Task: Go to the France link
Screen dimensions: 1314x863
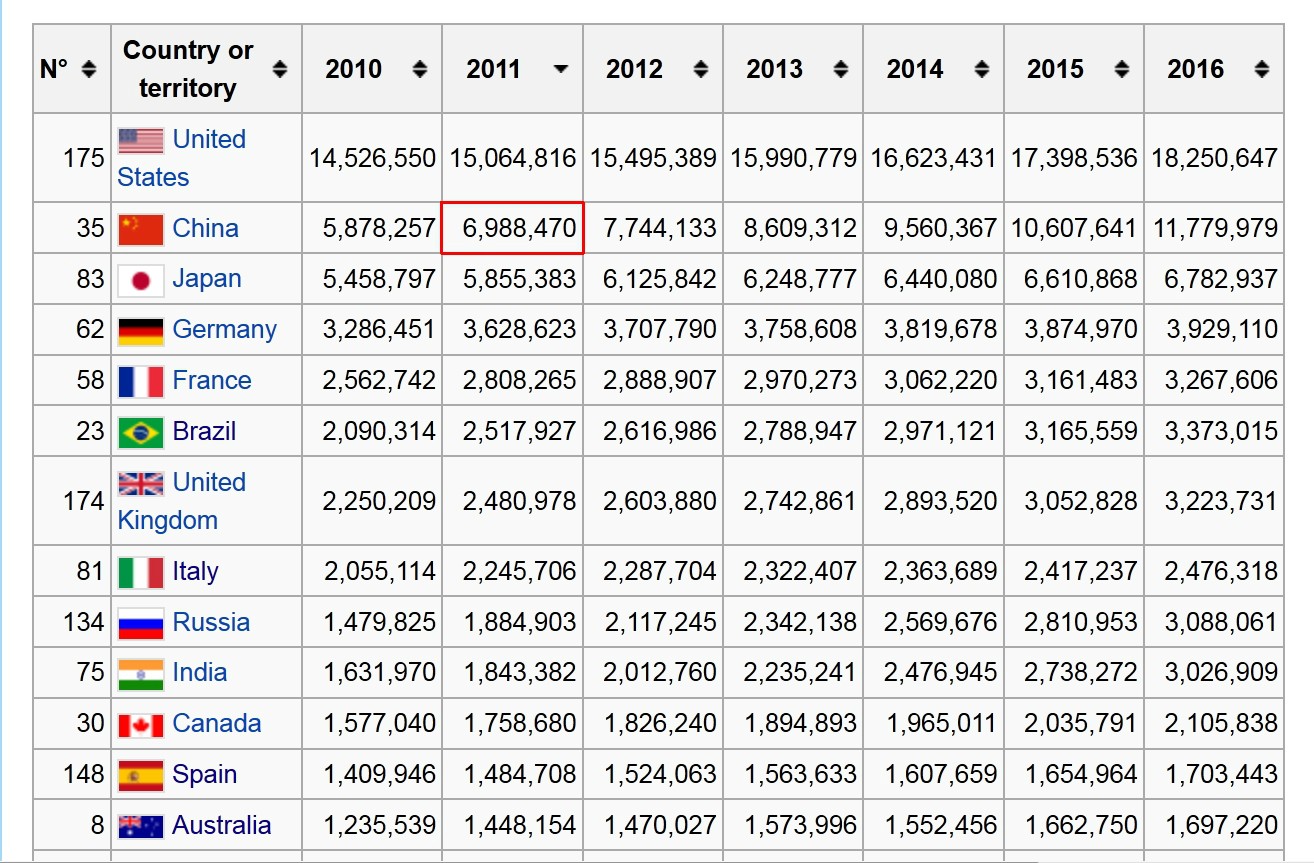Action: (212, 381)
